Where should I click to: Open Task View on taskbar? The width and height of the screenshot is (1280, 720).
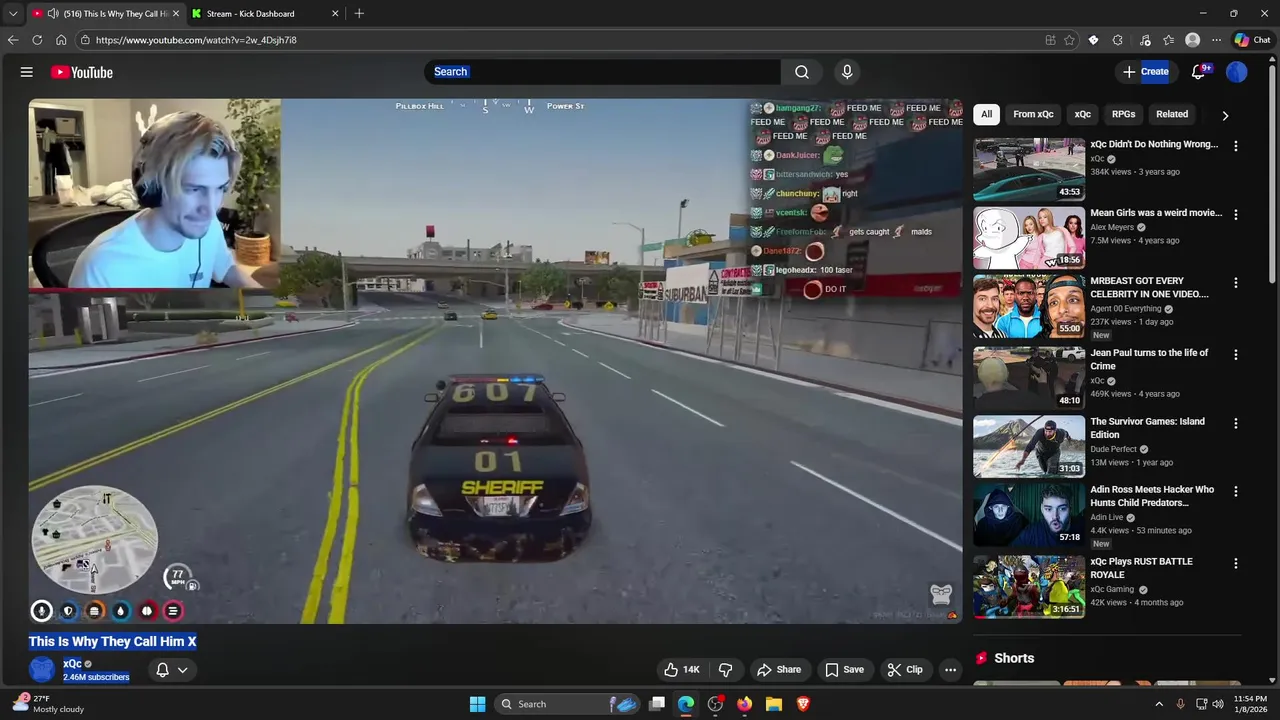(657, 704)
